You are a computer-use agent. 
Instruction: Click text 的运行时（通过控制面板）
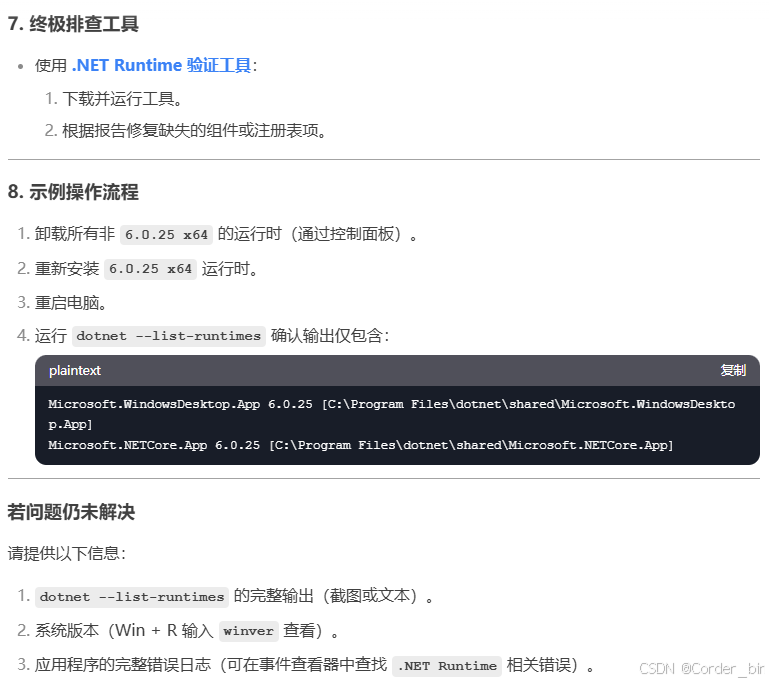click(x=317, y=234)
